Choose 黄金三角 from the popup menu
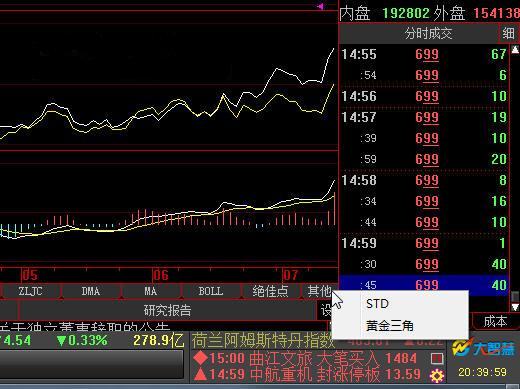This screenshot has width=520, height=389. coord(389,326)
